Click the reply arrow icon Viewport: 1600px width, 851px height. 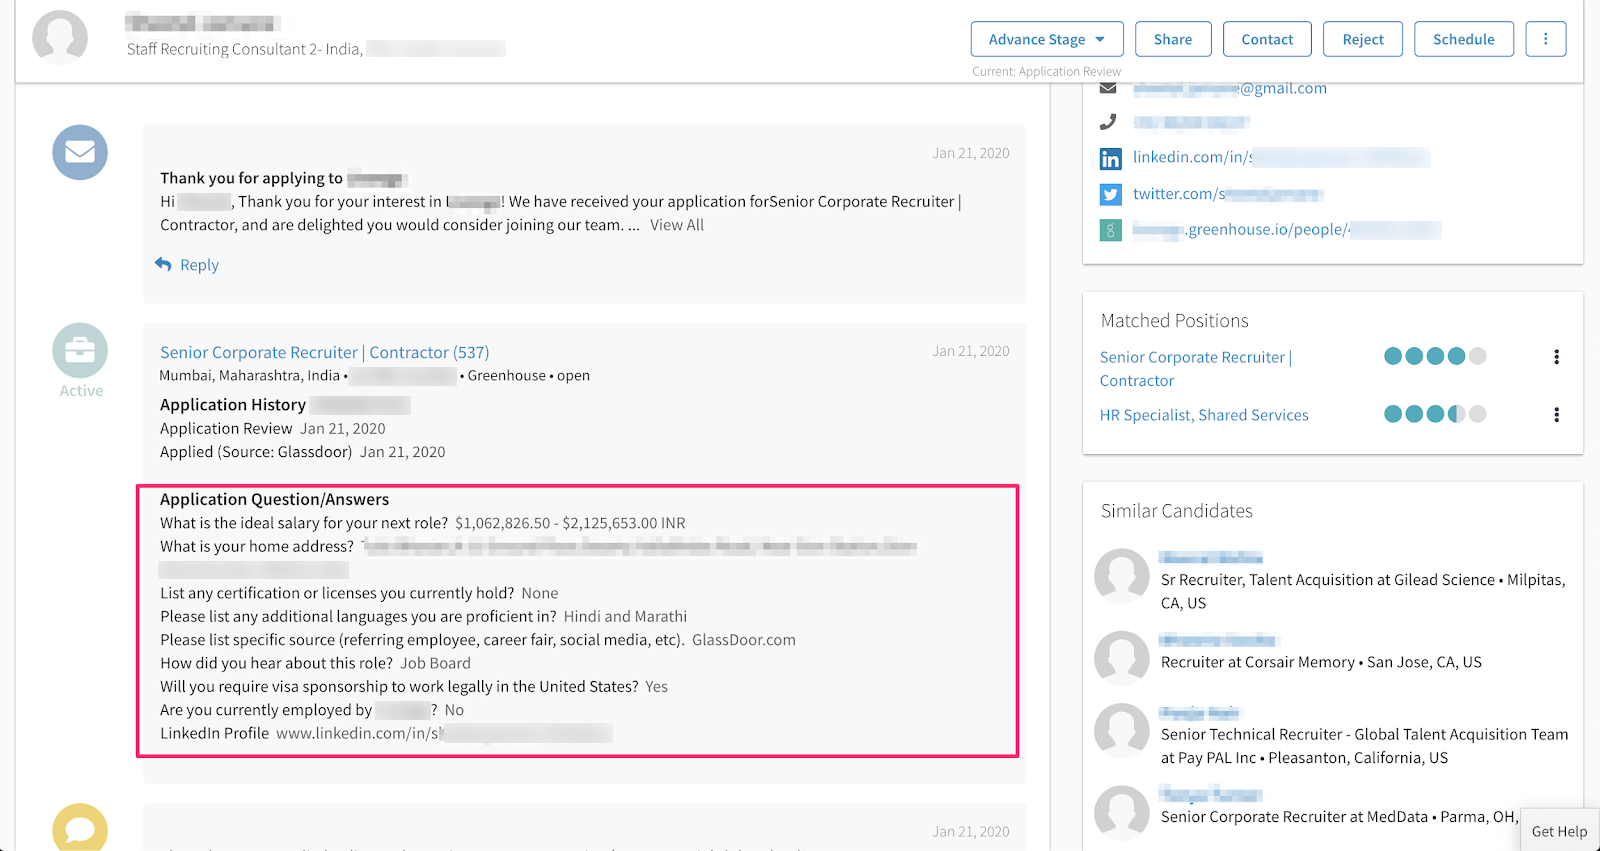[x=163, y=264]
